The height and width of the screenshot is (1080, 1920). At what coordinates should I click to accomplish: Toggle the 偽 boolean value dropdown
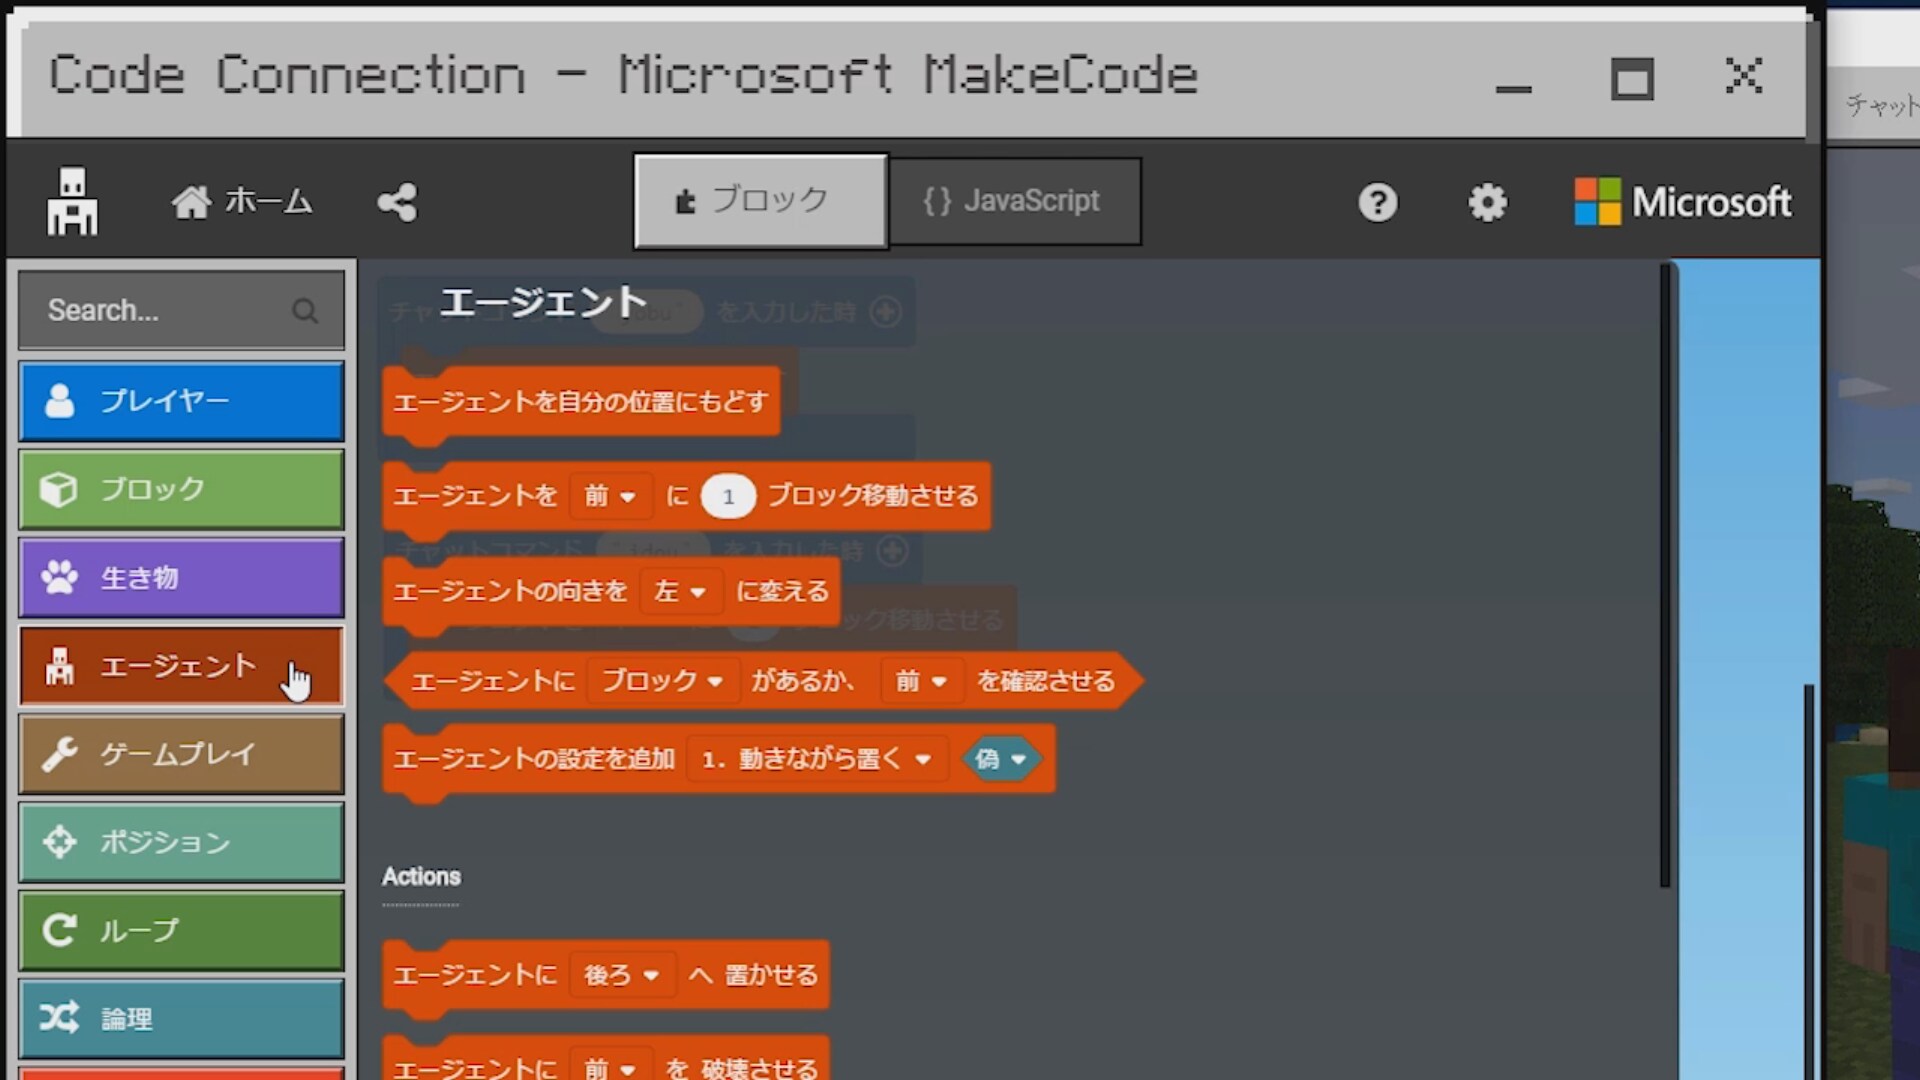click(1001, 759)
